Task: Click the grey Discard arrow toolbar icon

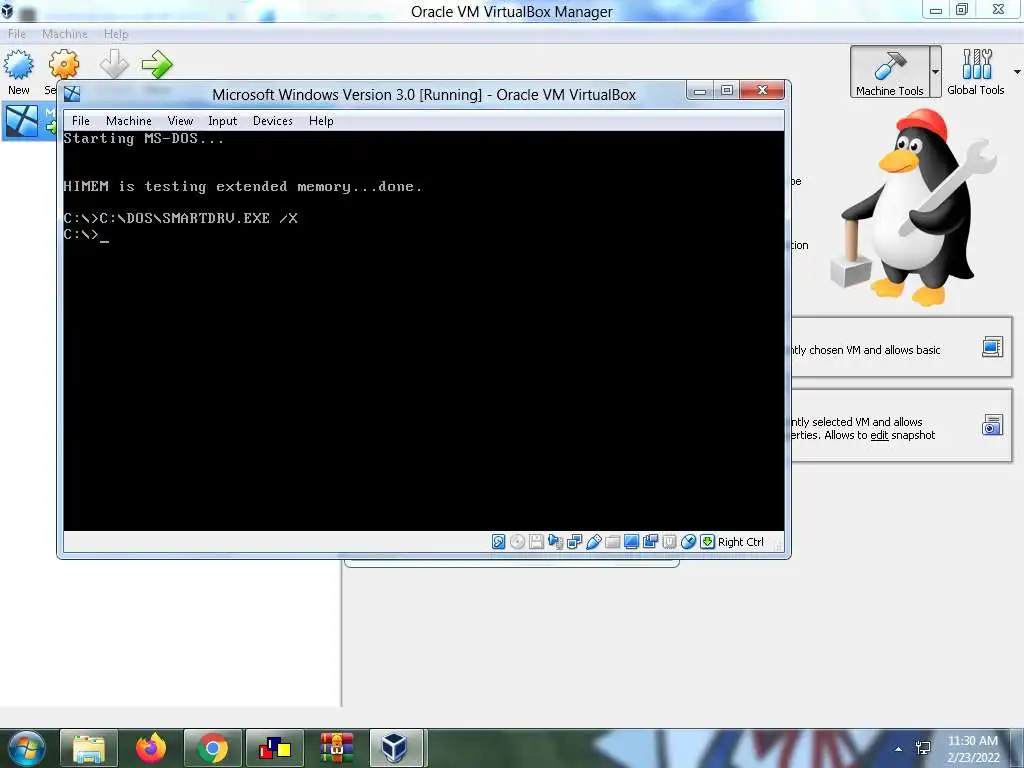Action: point(114,64)
